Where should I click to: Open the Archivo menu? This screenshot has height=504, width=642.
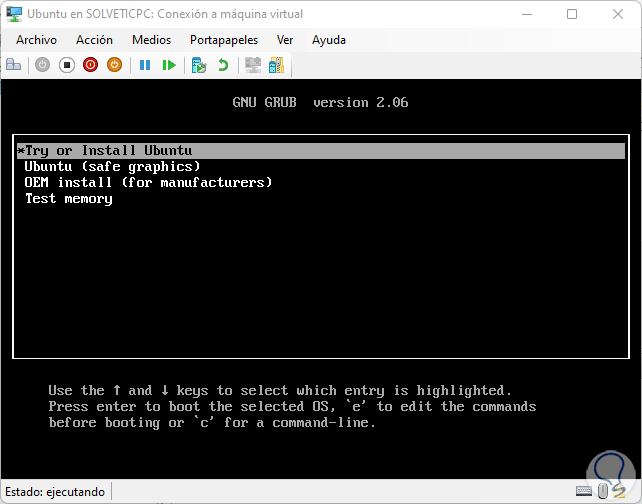coord(36,40)
